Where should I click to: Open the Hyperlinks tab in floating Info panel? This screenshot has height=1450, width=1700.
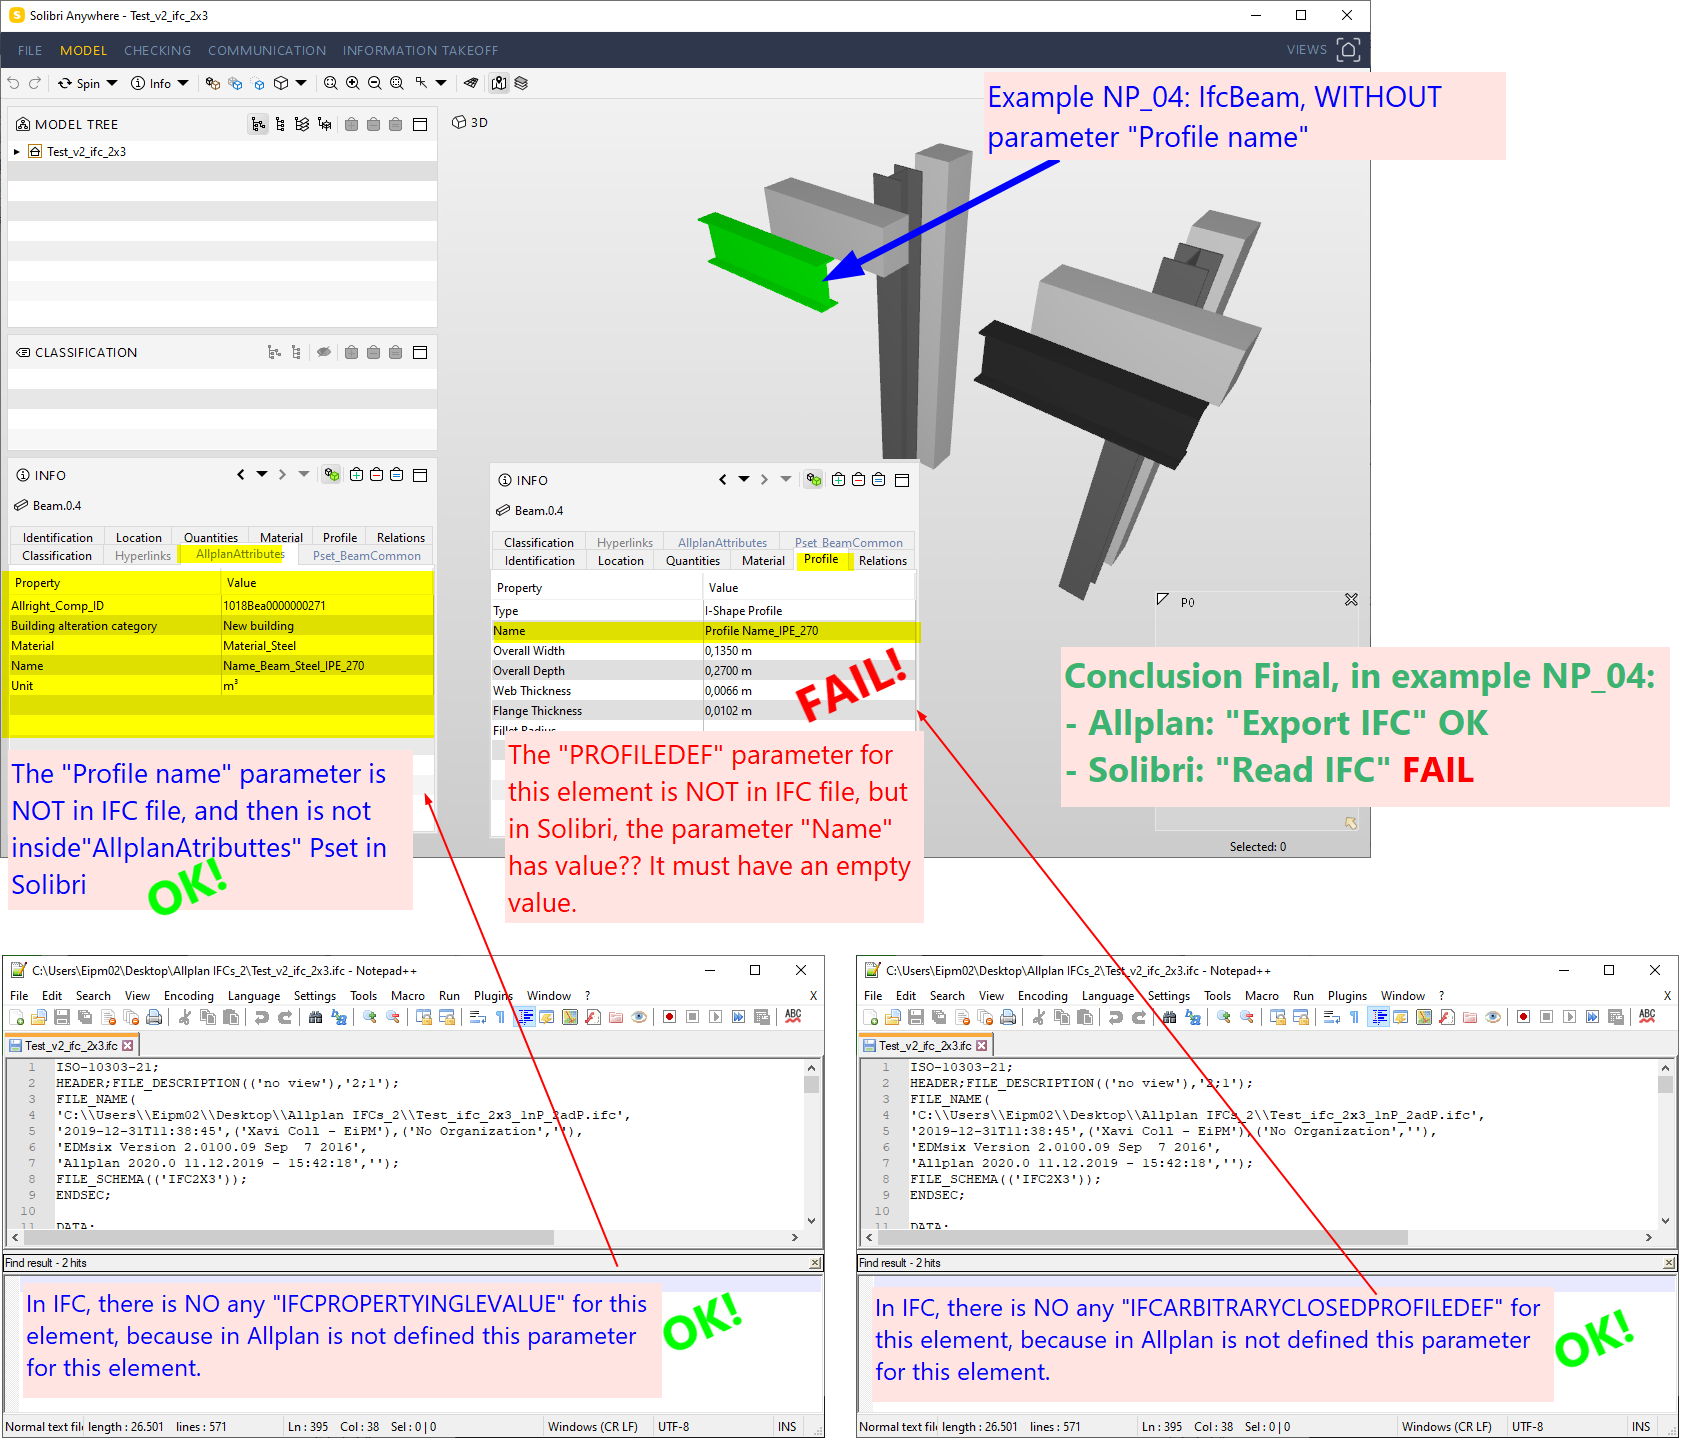(x=625, y=542)
